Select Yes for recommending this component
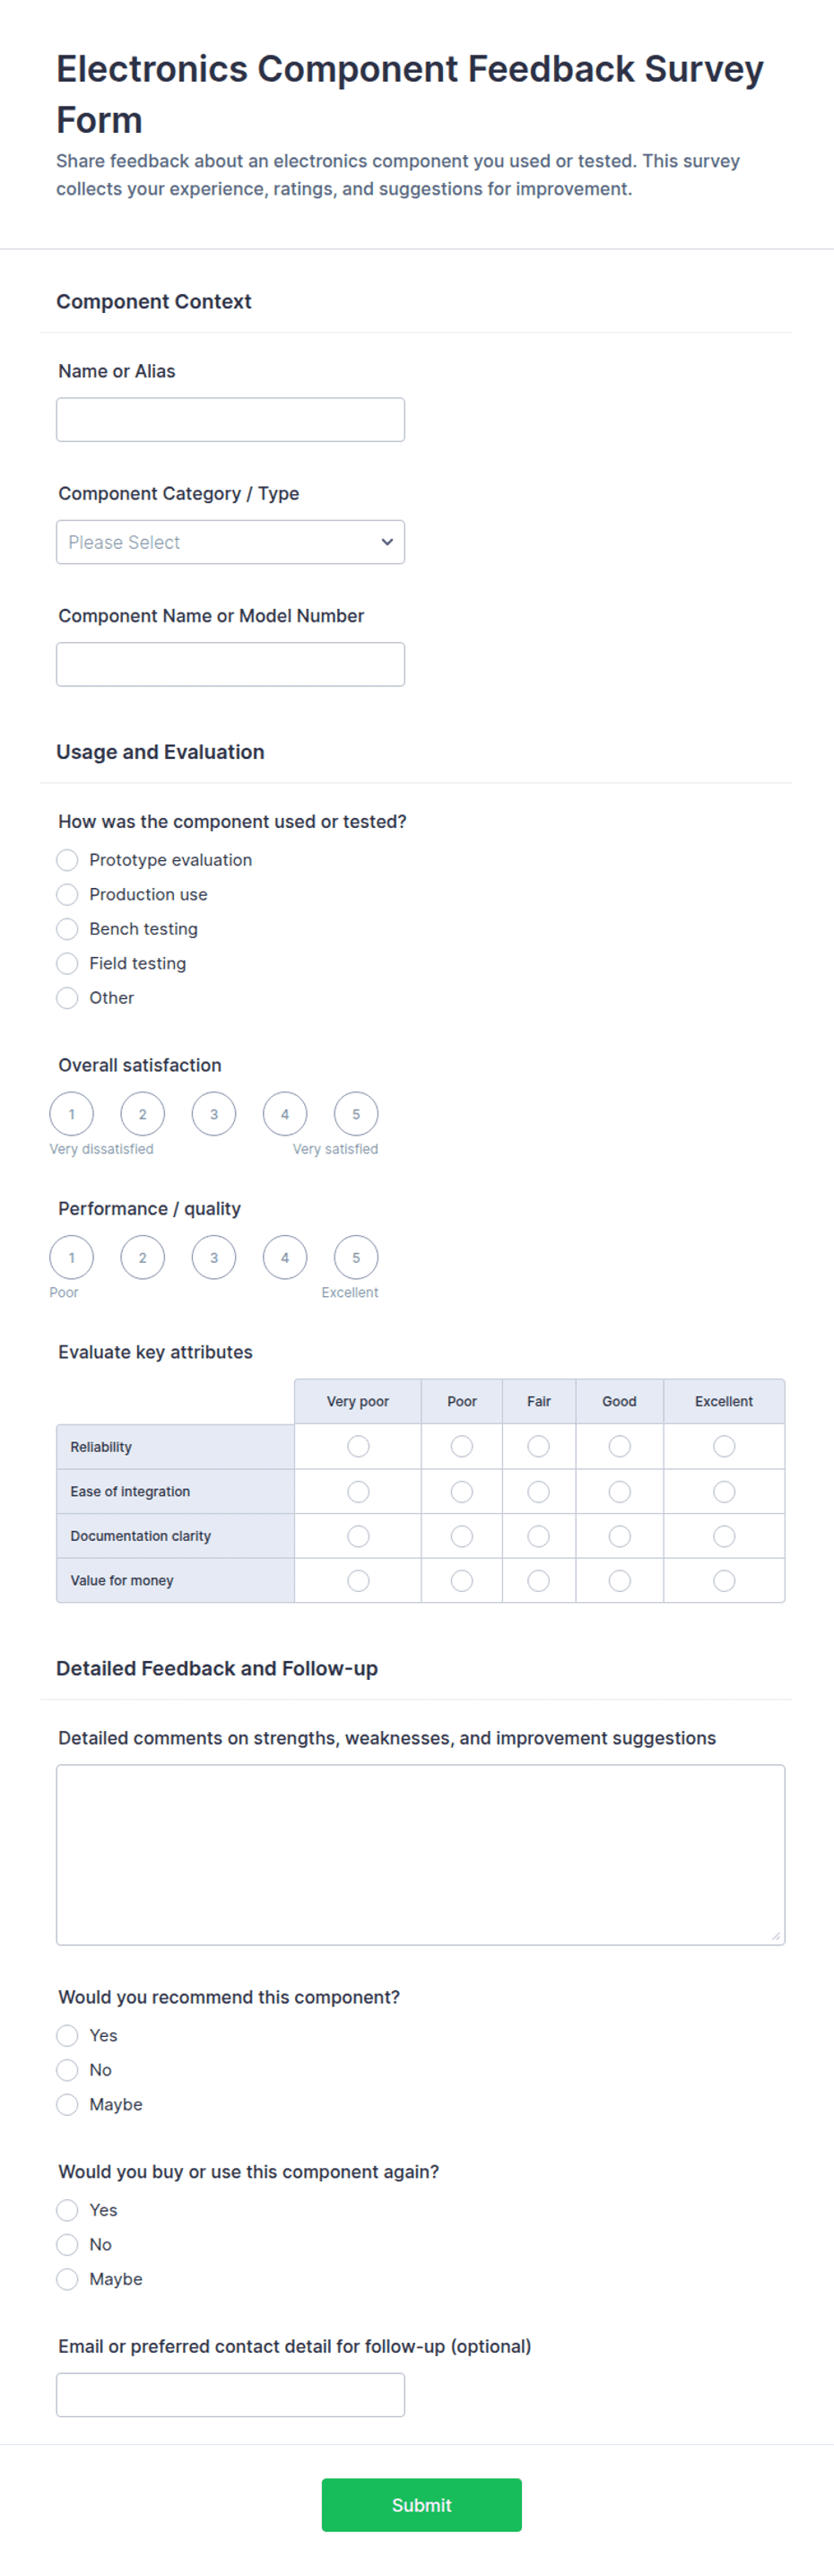Image resolution: width=834 pixels, height=2576 pixels. tap(67, 2035)
